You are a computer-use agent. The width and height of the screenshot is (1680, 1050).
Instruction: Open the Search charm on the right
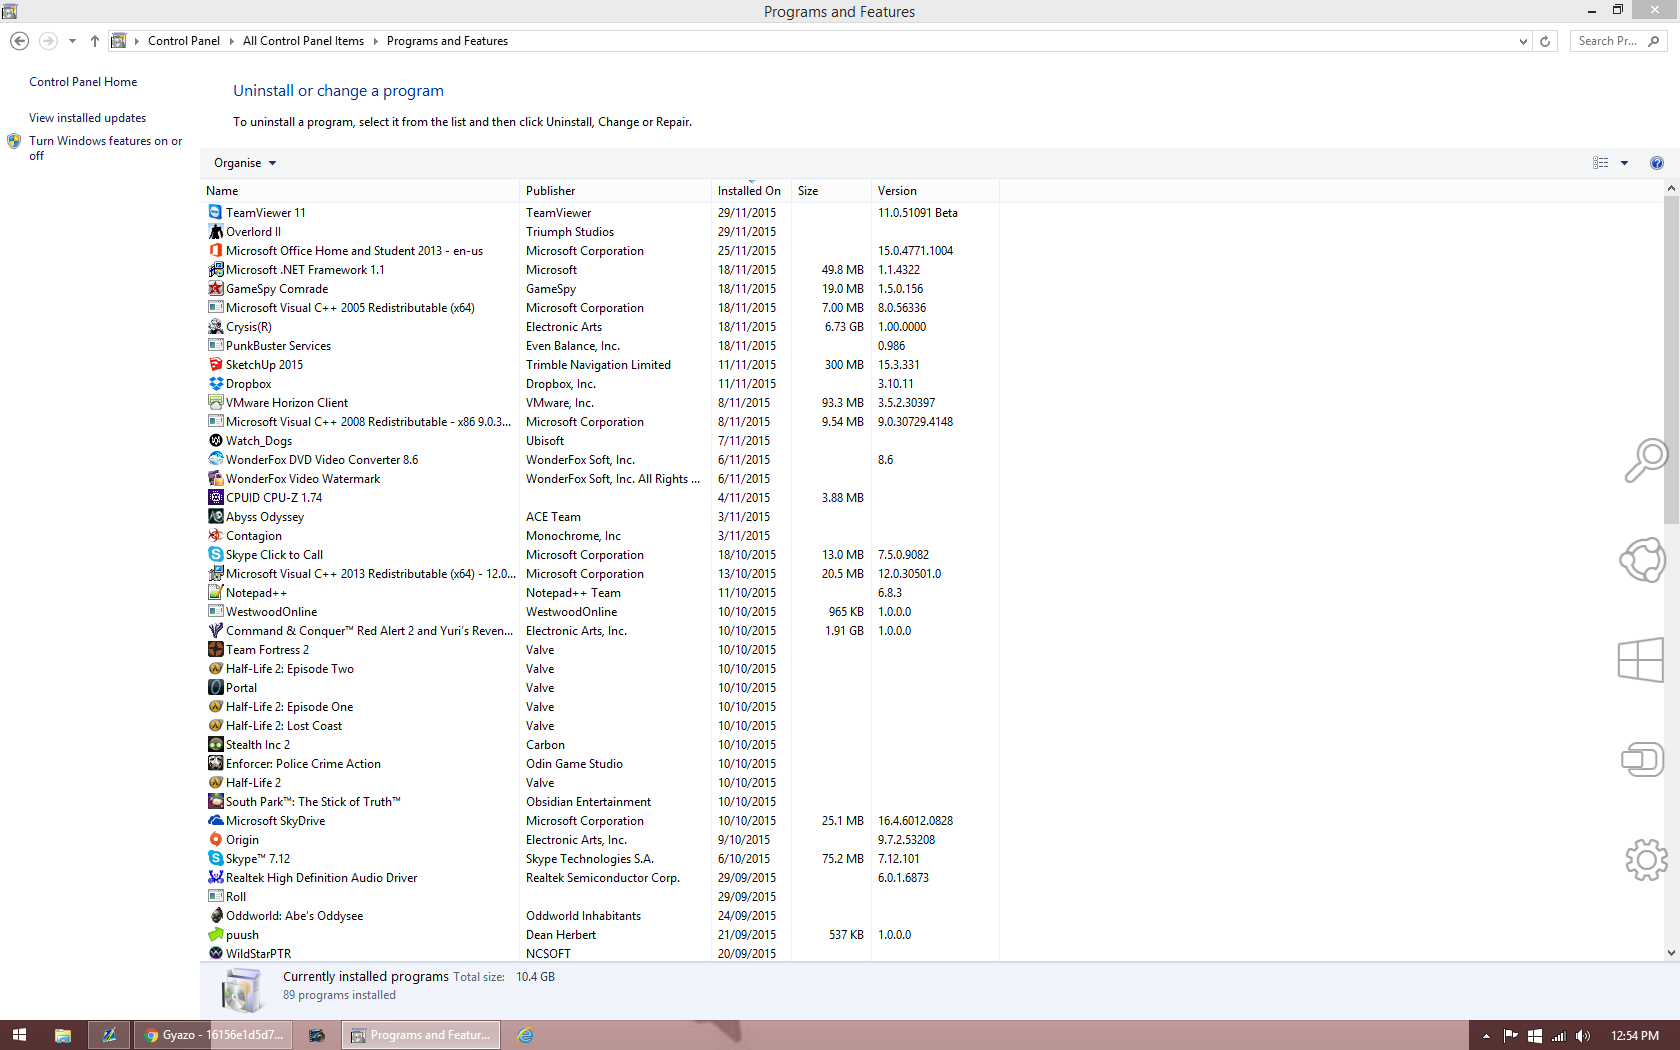(1644, 461)
